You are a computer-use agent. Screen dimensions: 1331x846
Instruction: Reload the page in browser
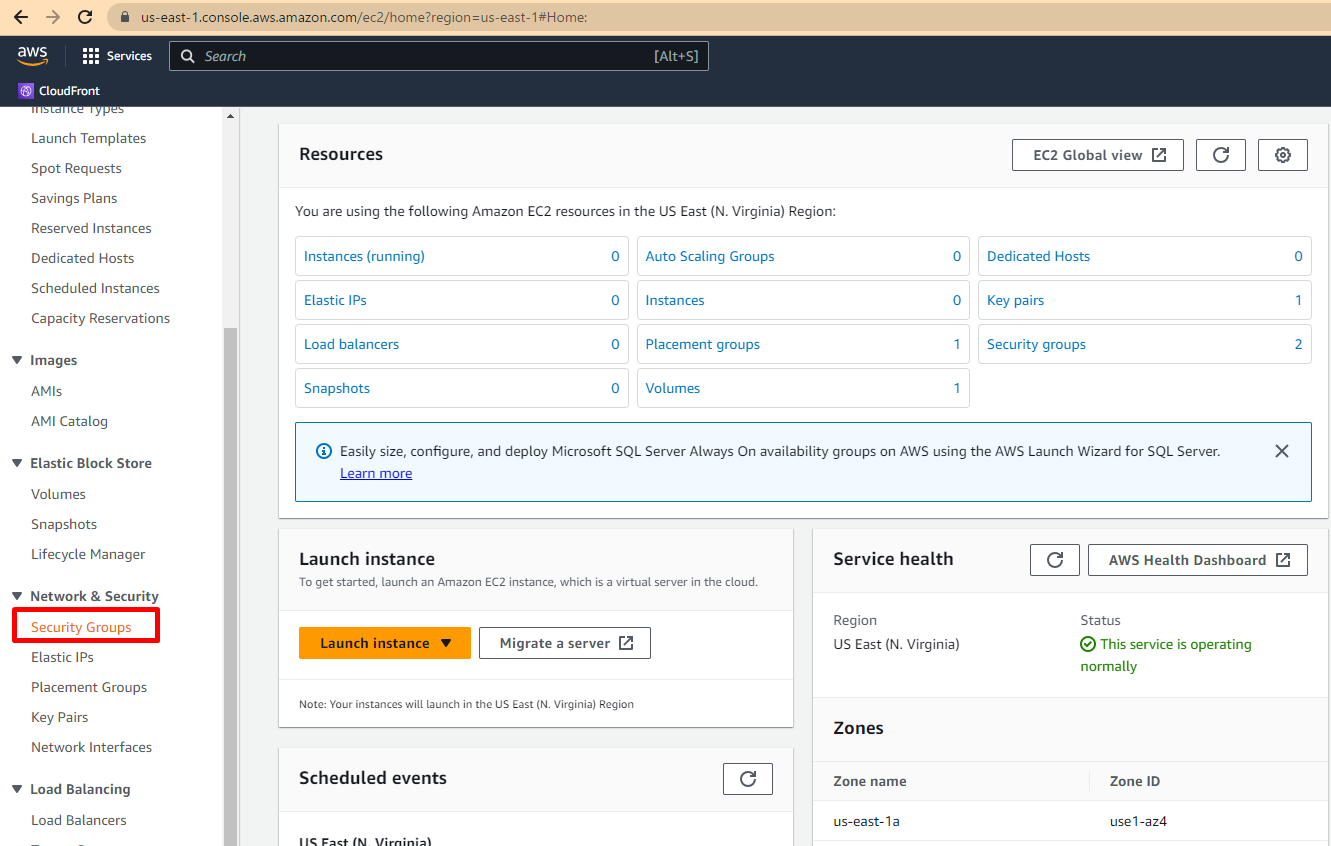coord(85,17)
